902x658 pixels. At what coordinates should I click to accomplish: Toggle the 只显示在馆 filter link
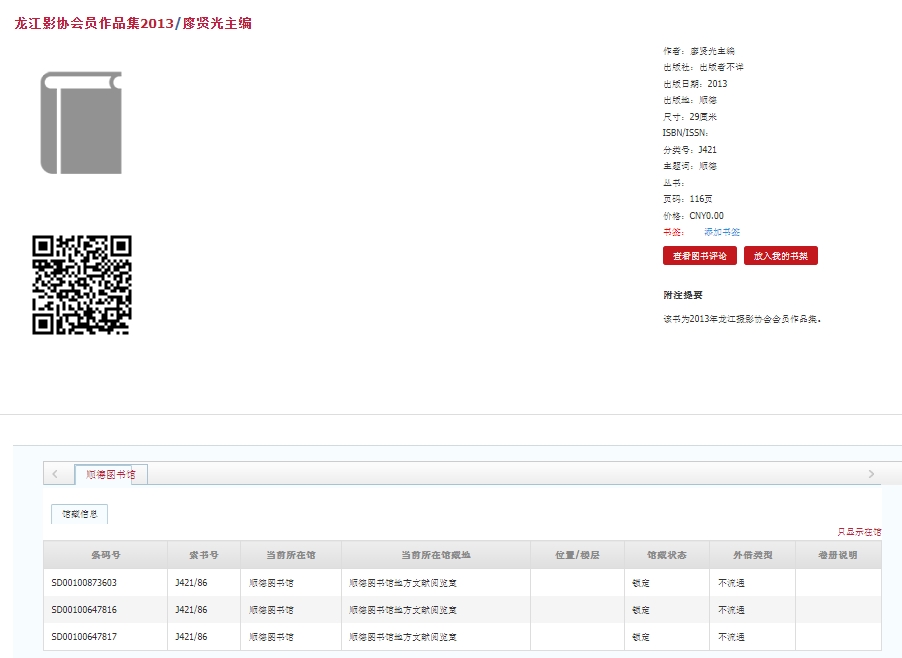point(859,532)
